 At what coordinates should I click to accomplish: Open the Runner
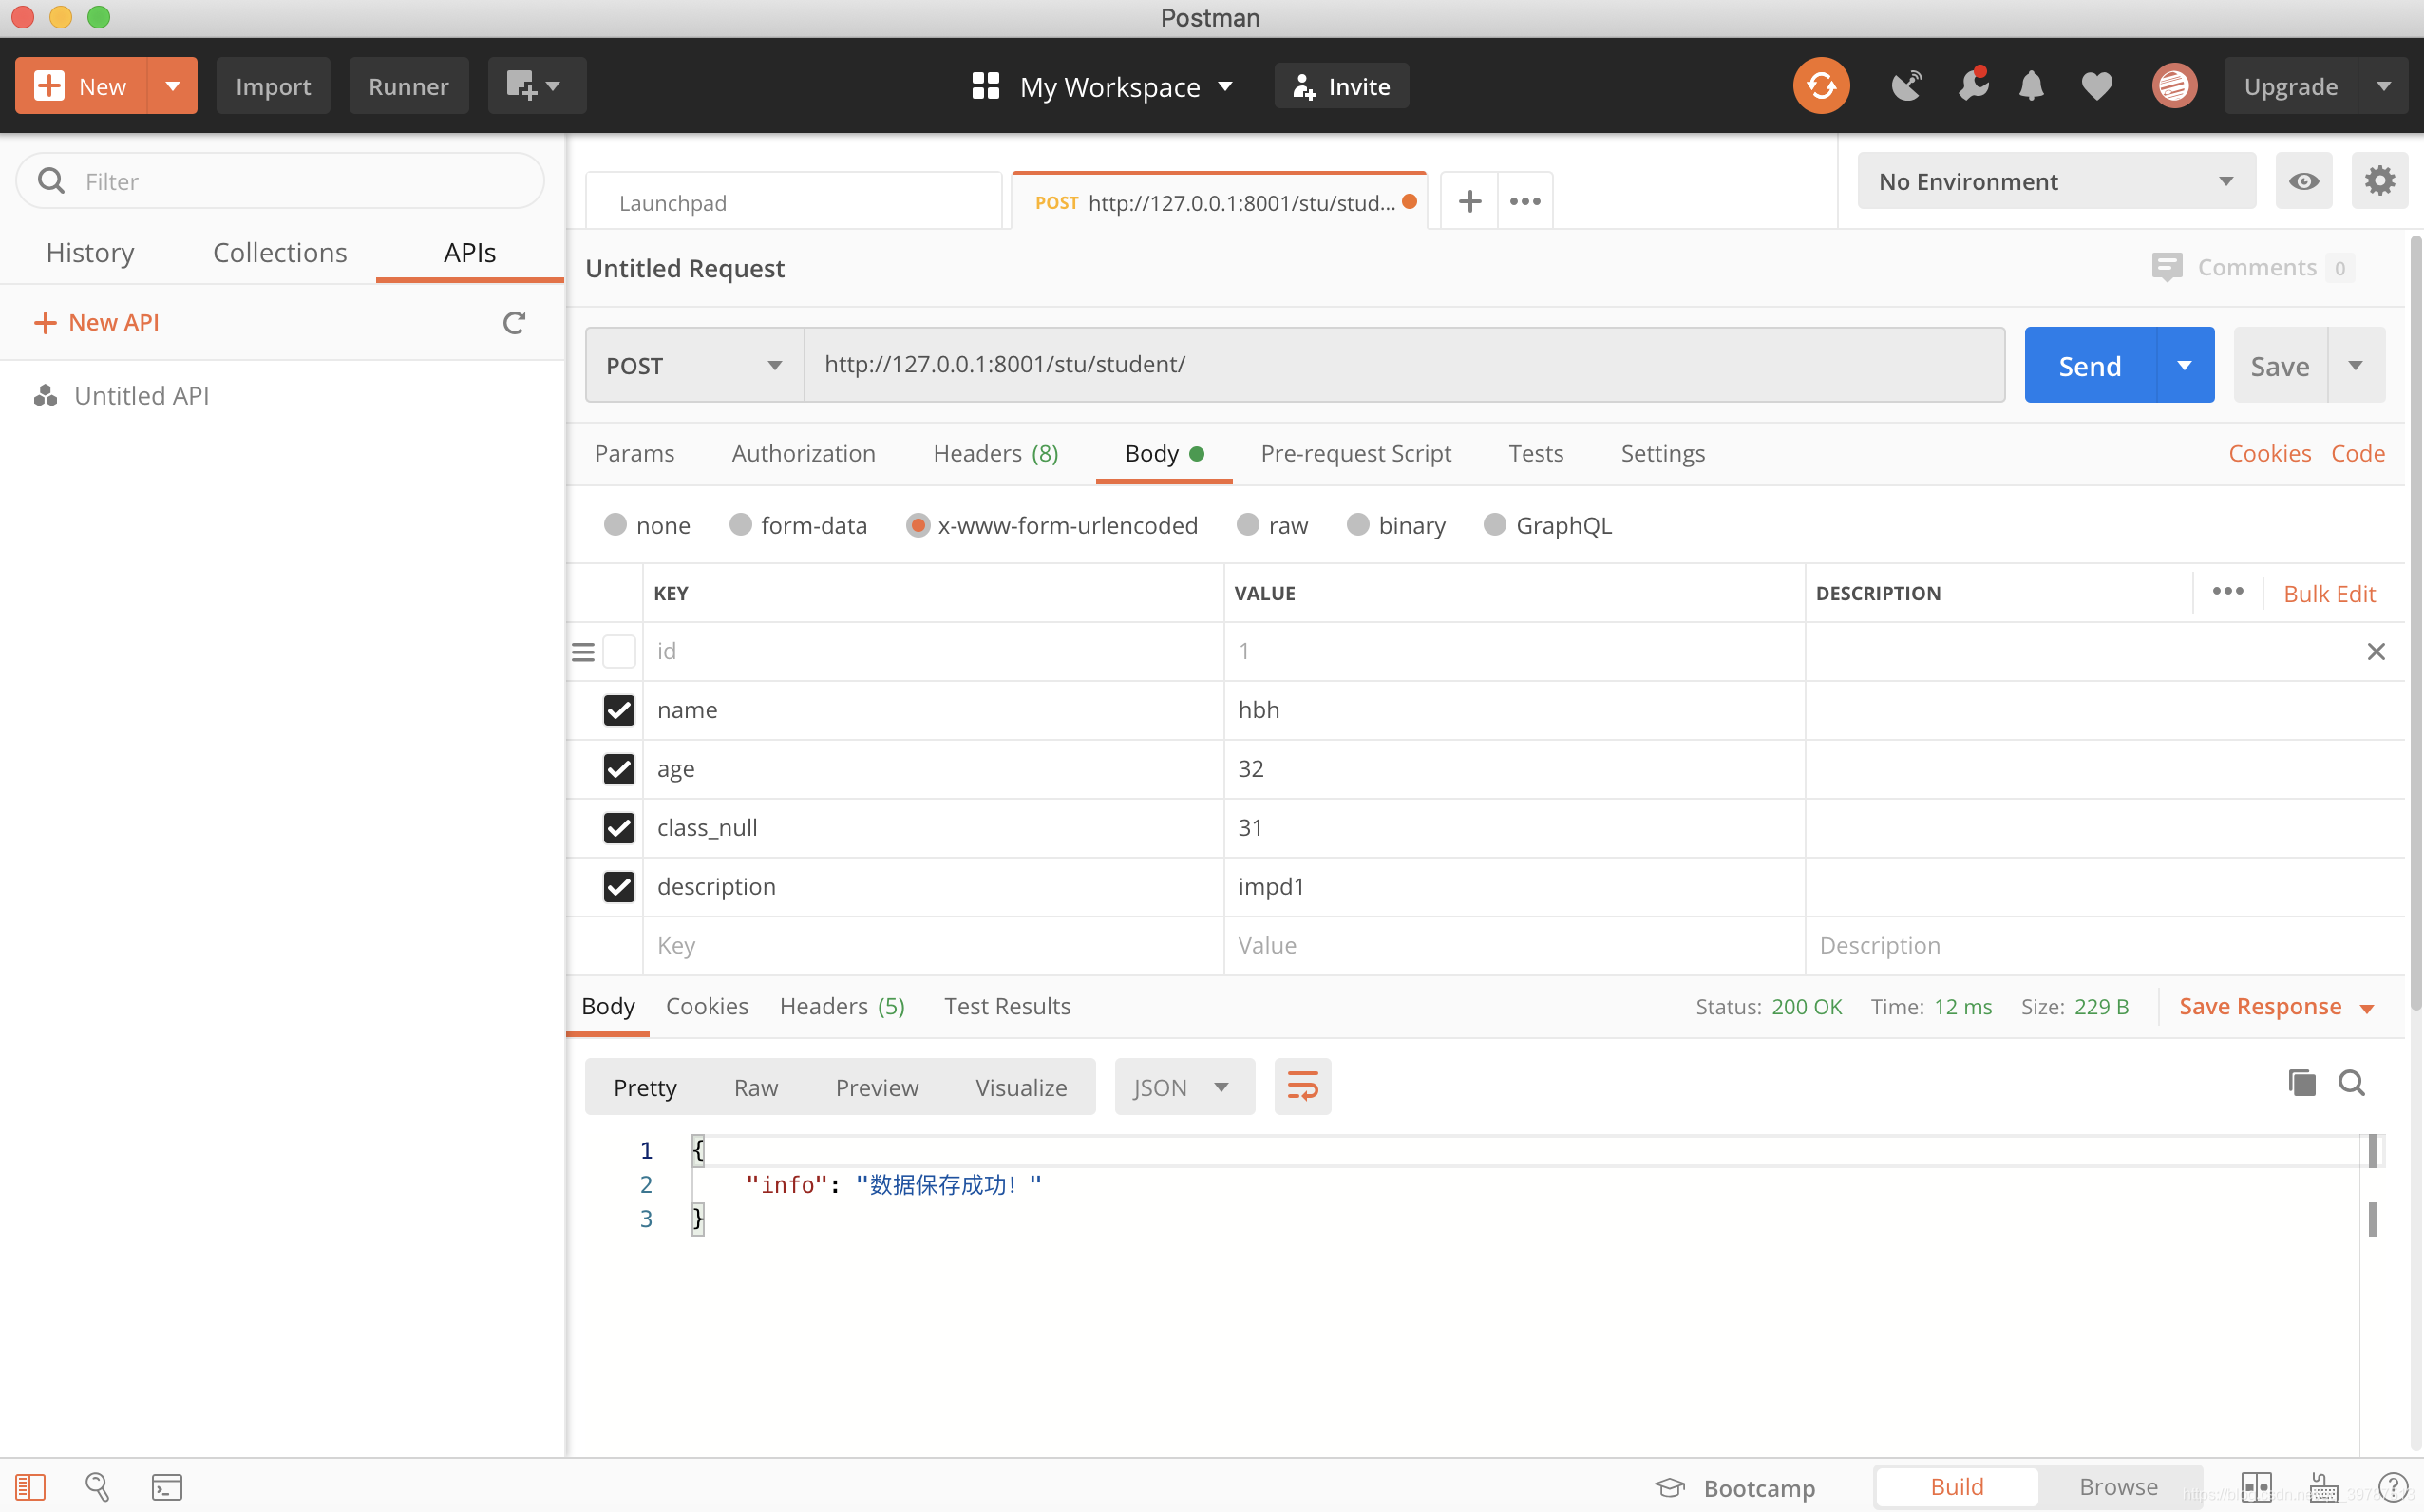click(408, 86)
